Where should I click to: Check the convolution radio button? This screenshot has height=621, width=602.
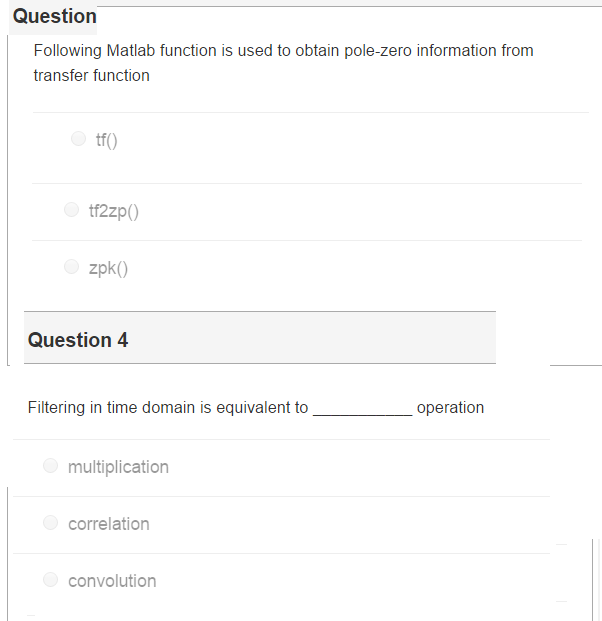coord(50,580)
